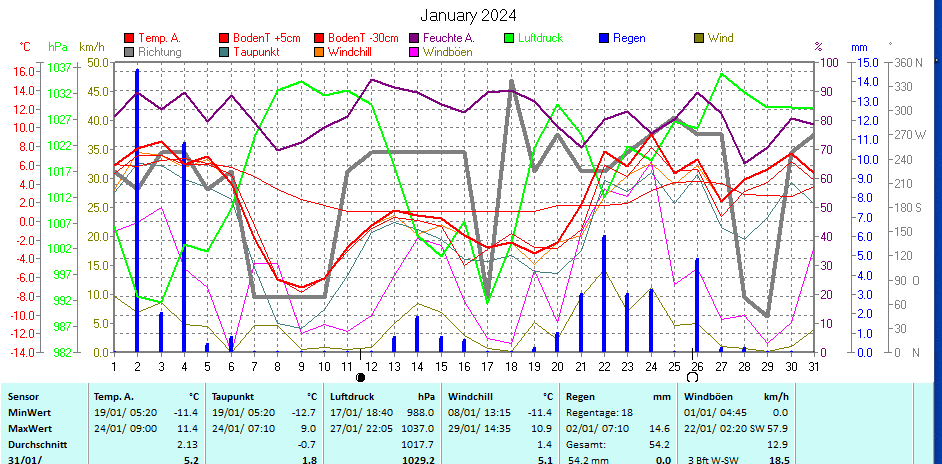Select the 'Richtung' legend label

(x=159, y=52)
